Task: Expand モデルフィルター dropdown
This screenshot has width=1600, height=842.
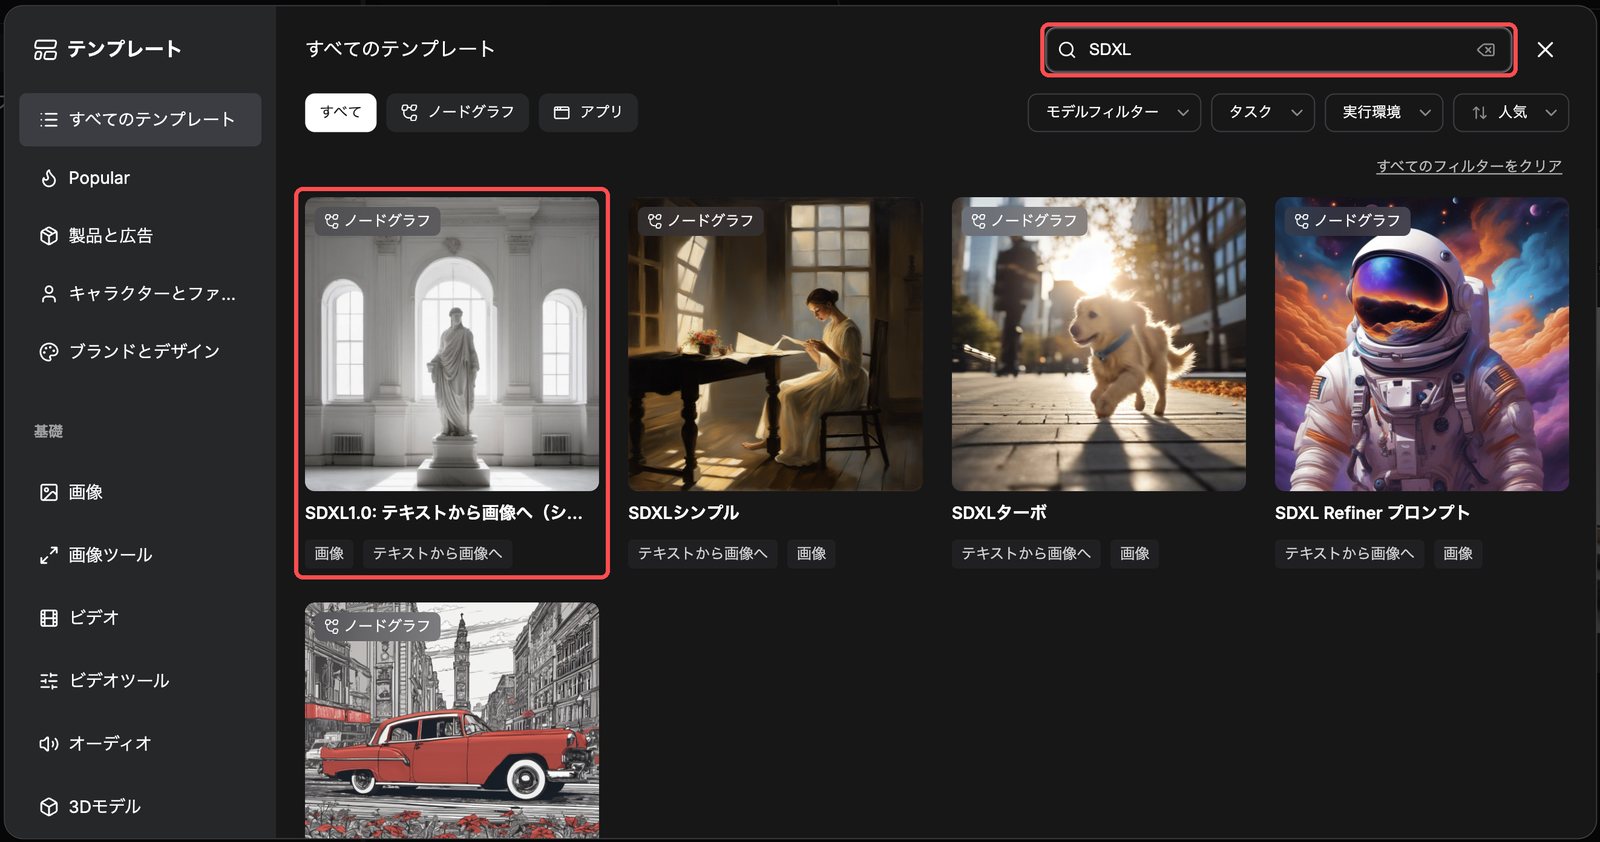Action: (1114, 113)
